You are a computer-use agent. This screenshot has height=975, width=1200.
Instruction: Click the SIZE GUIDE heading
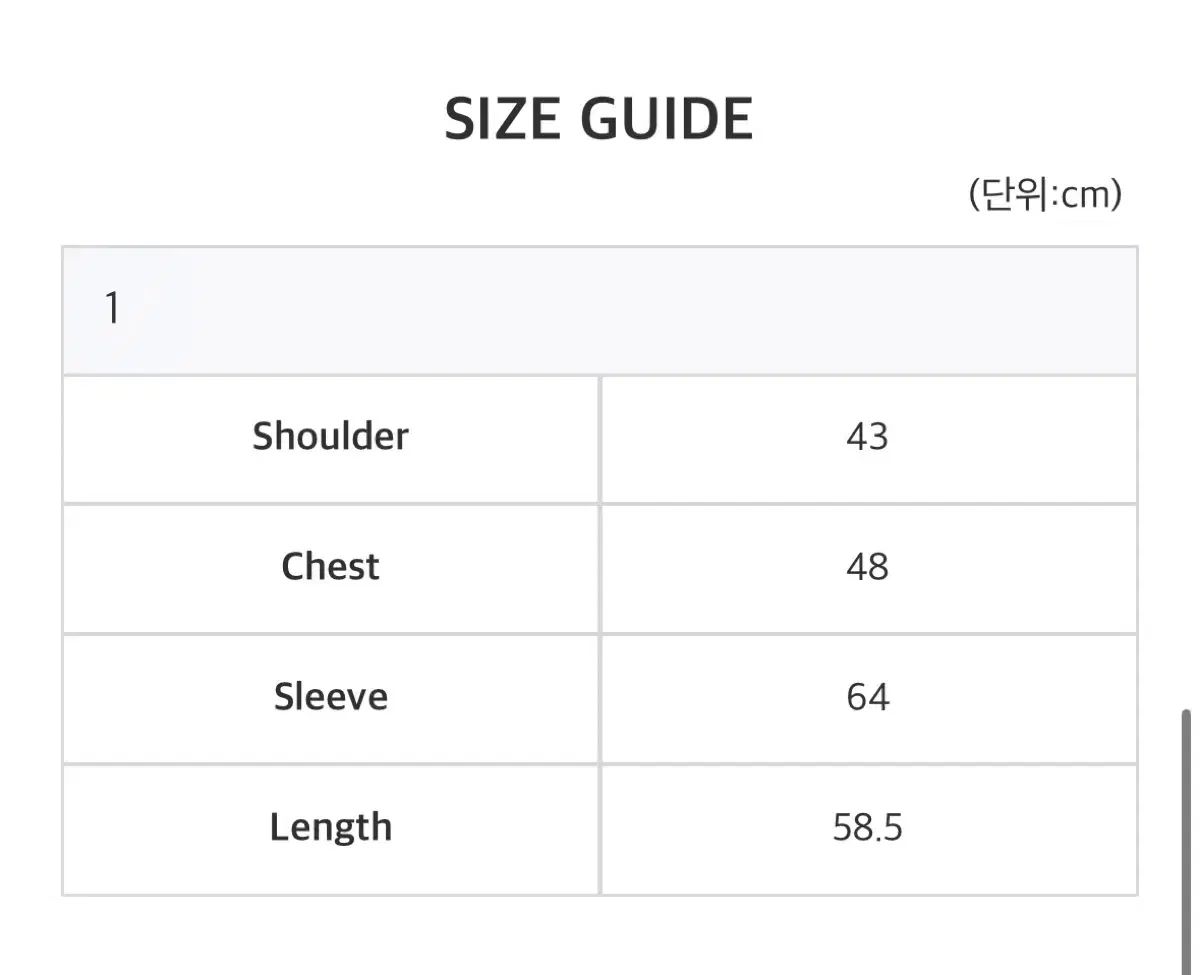[x=598, y=120]
